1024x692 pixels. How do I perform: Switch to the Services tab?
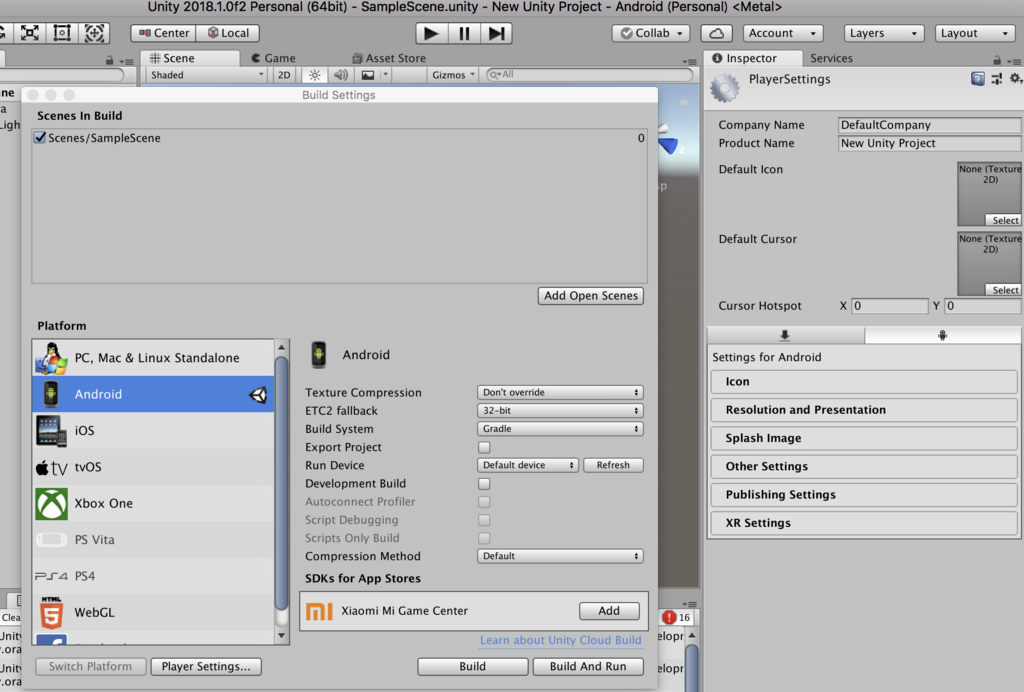[831, 58]
